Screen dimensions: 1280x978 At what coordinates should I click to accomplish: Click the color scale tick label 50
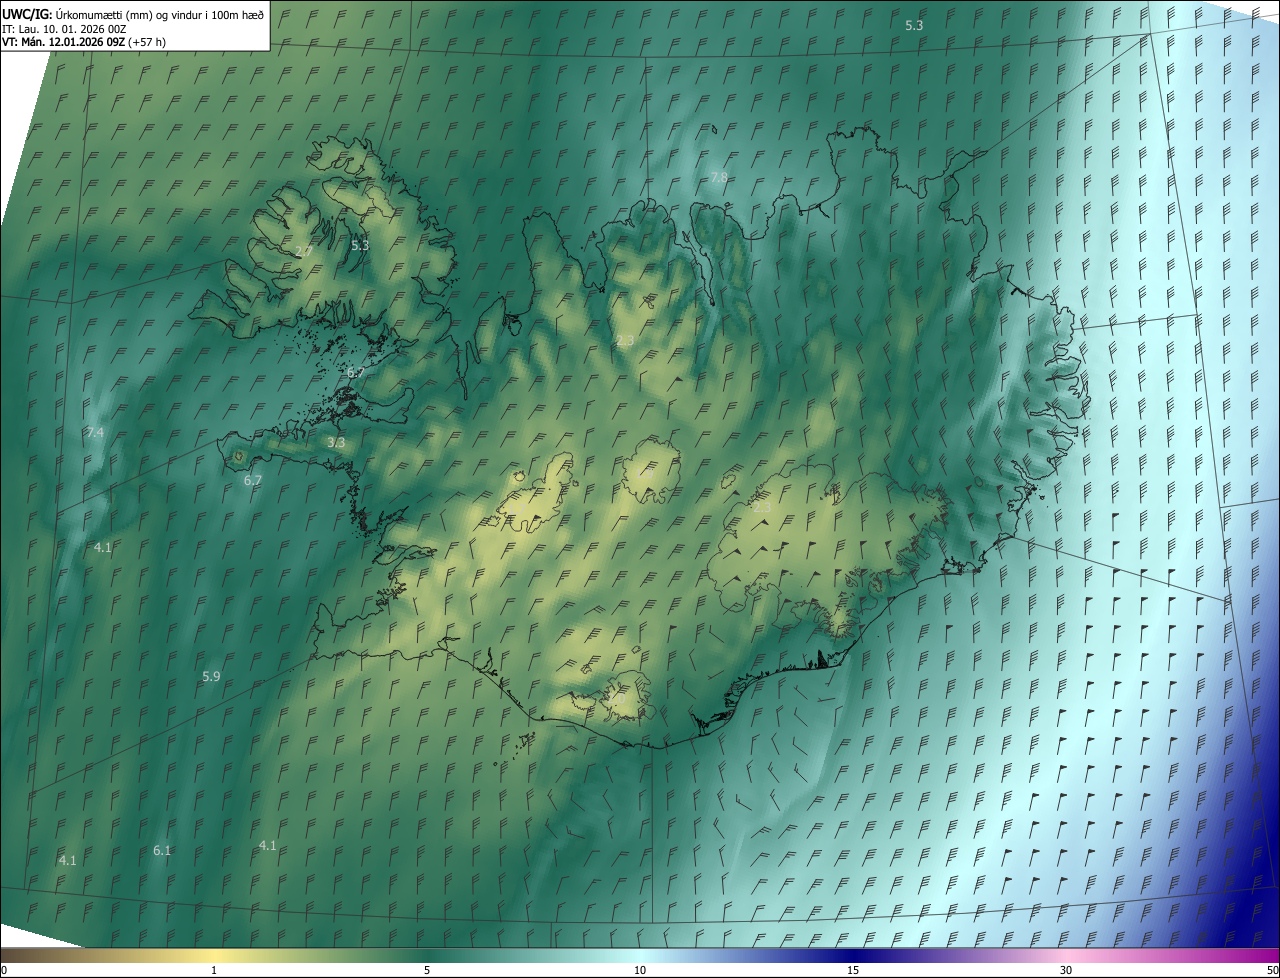point(1272,970)
